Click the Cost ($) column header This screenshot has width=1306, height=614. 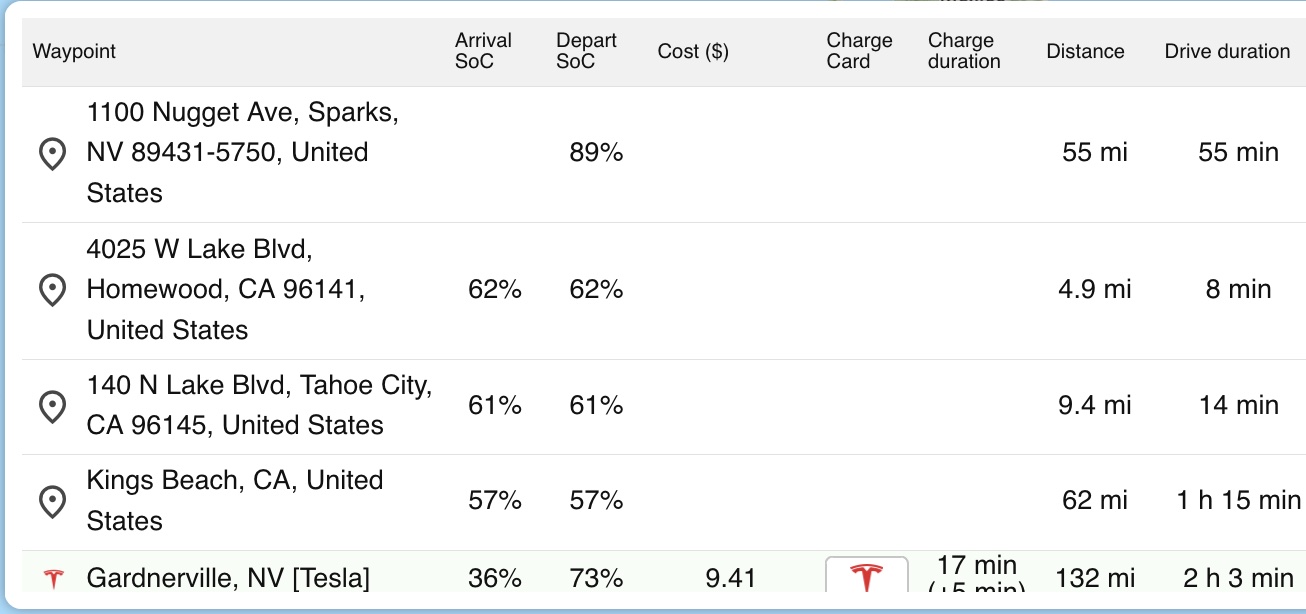pyautogui.click(x=693, y=51)
